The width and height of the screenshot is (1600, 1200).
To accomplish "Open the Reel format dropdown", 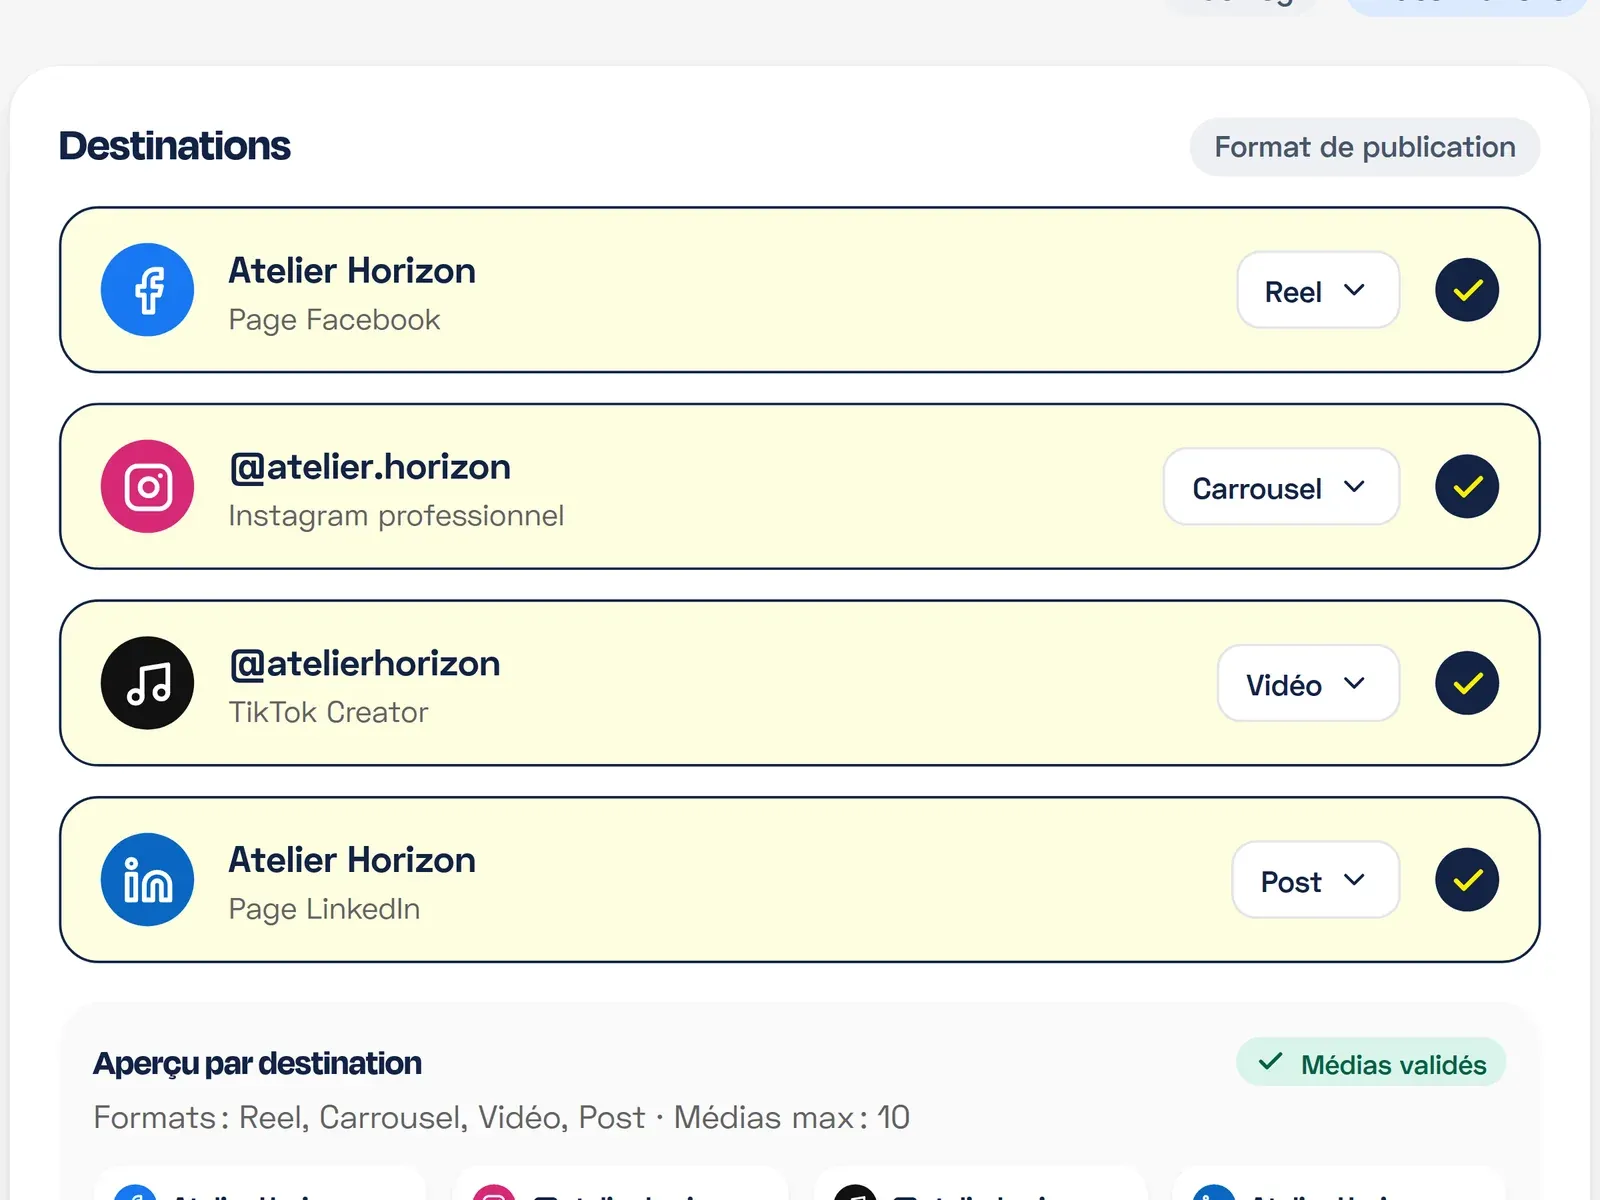I will pyautogui.click(x=1318, y=290).
